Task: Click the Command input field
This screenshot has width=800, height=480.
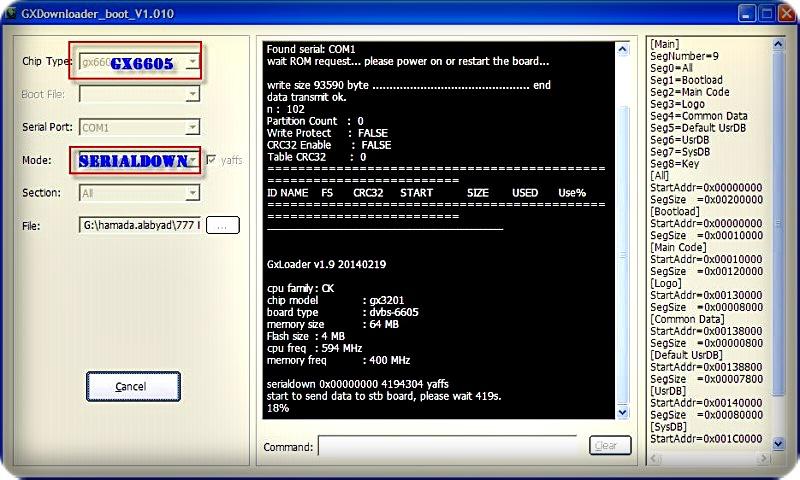Action: click(447, 445)
